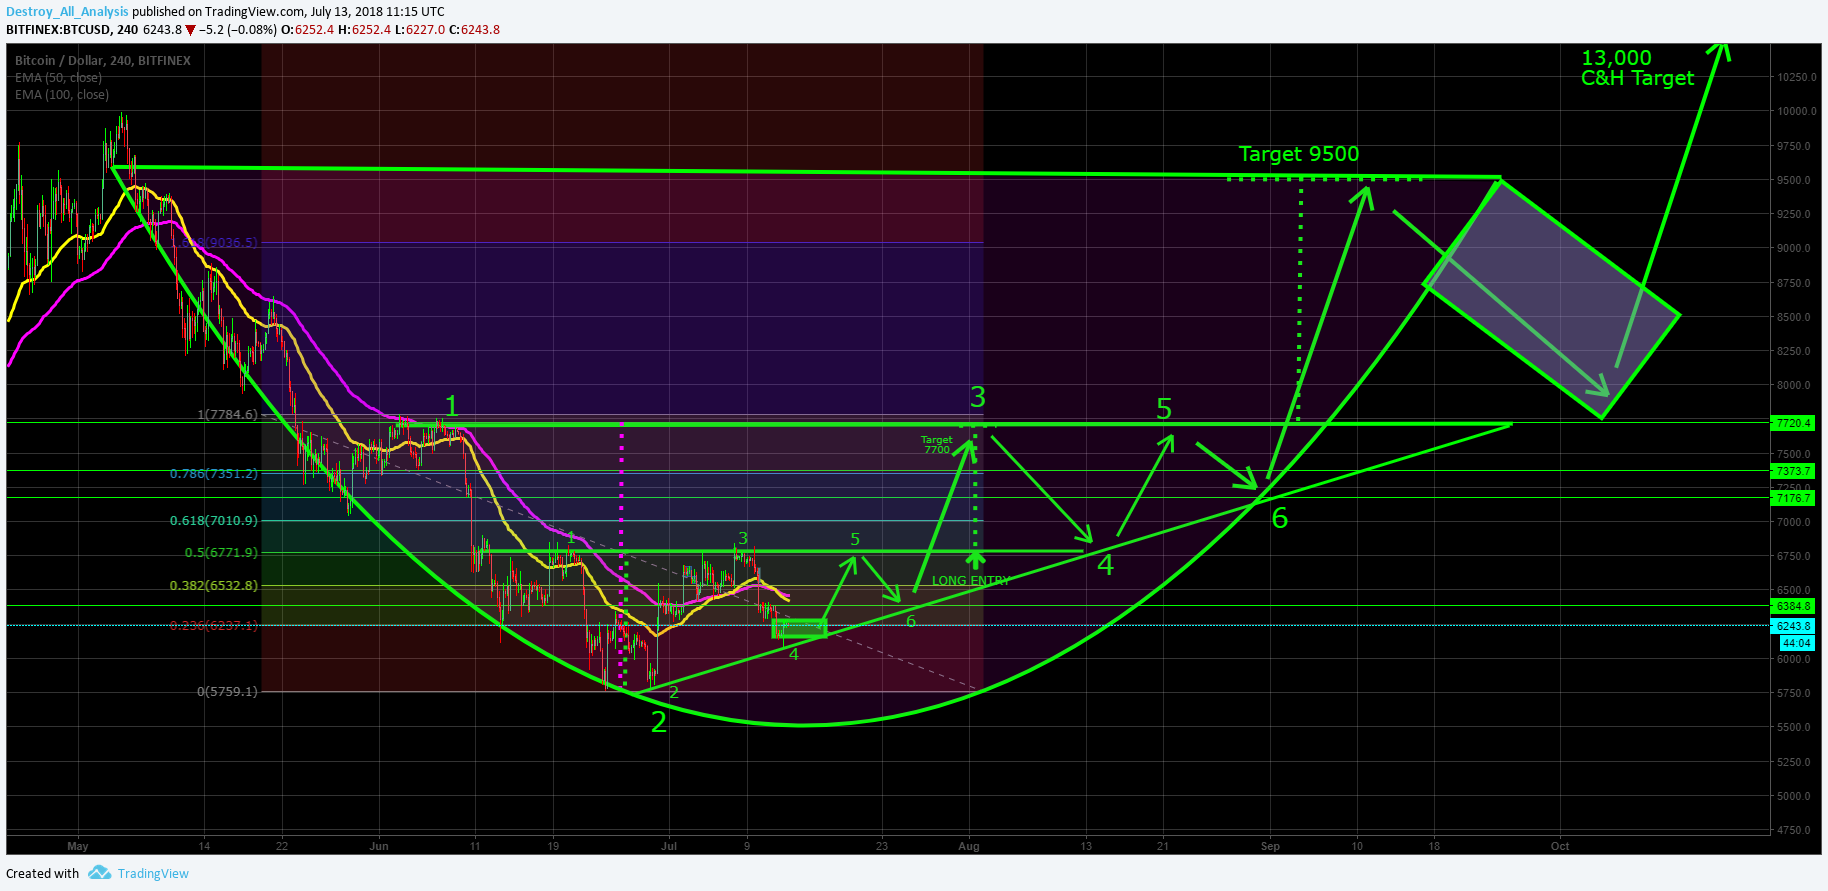Click the 6243.8 current price label on axis
The height and width of the screenshot is (891, 1828).
coord(1791,626)
